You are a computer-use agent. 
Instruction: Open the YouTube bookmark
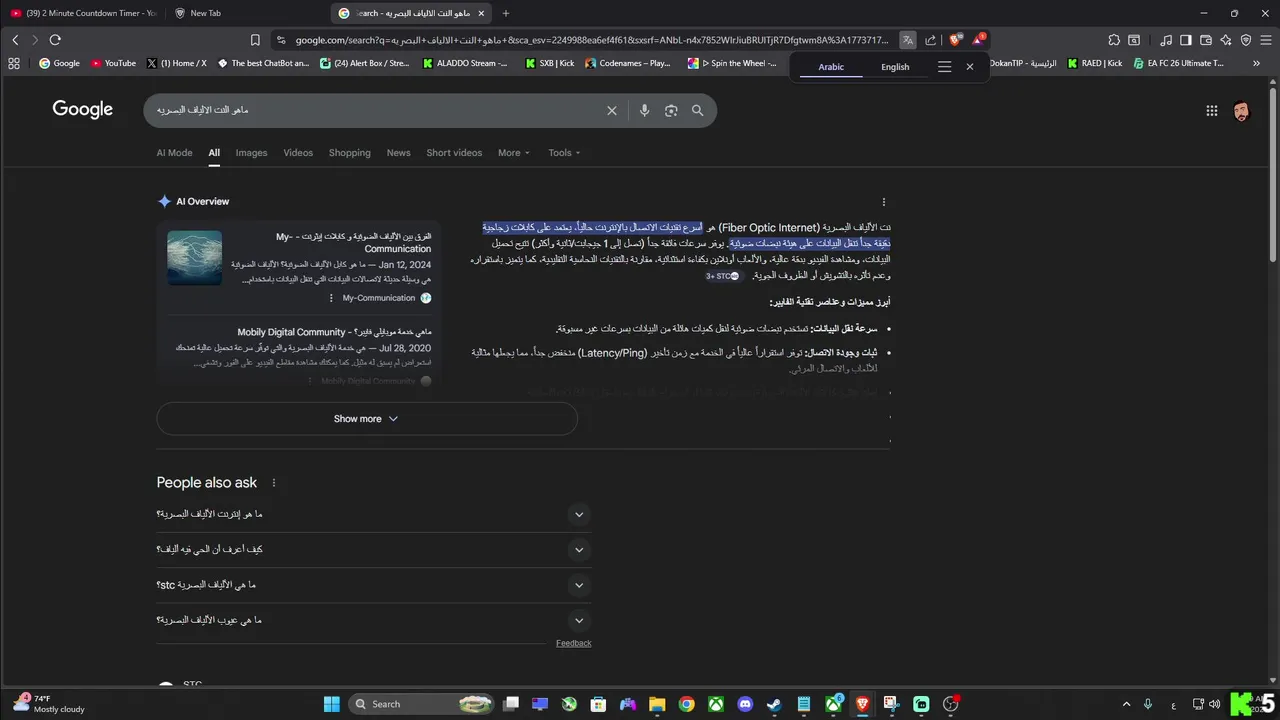[x=113, y=63]
